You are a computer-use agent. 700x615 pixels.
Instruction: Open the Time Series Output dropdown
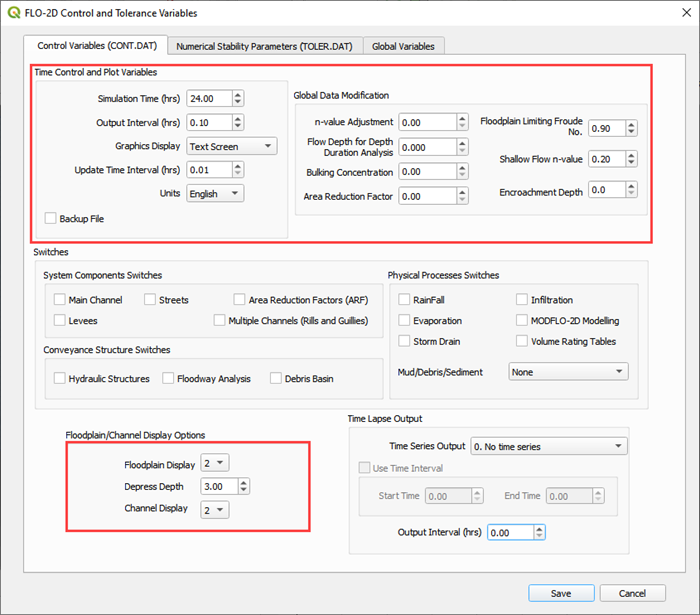pyautogui.click(x=548, y=446)
